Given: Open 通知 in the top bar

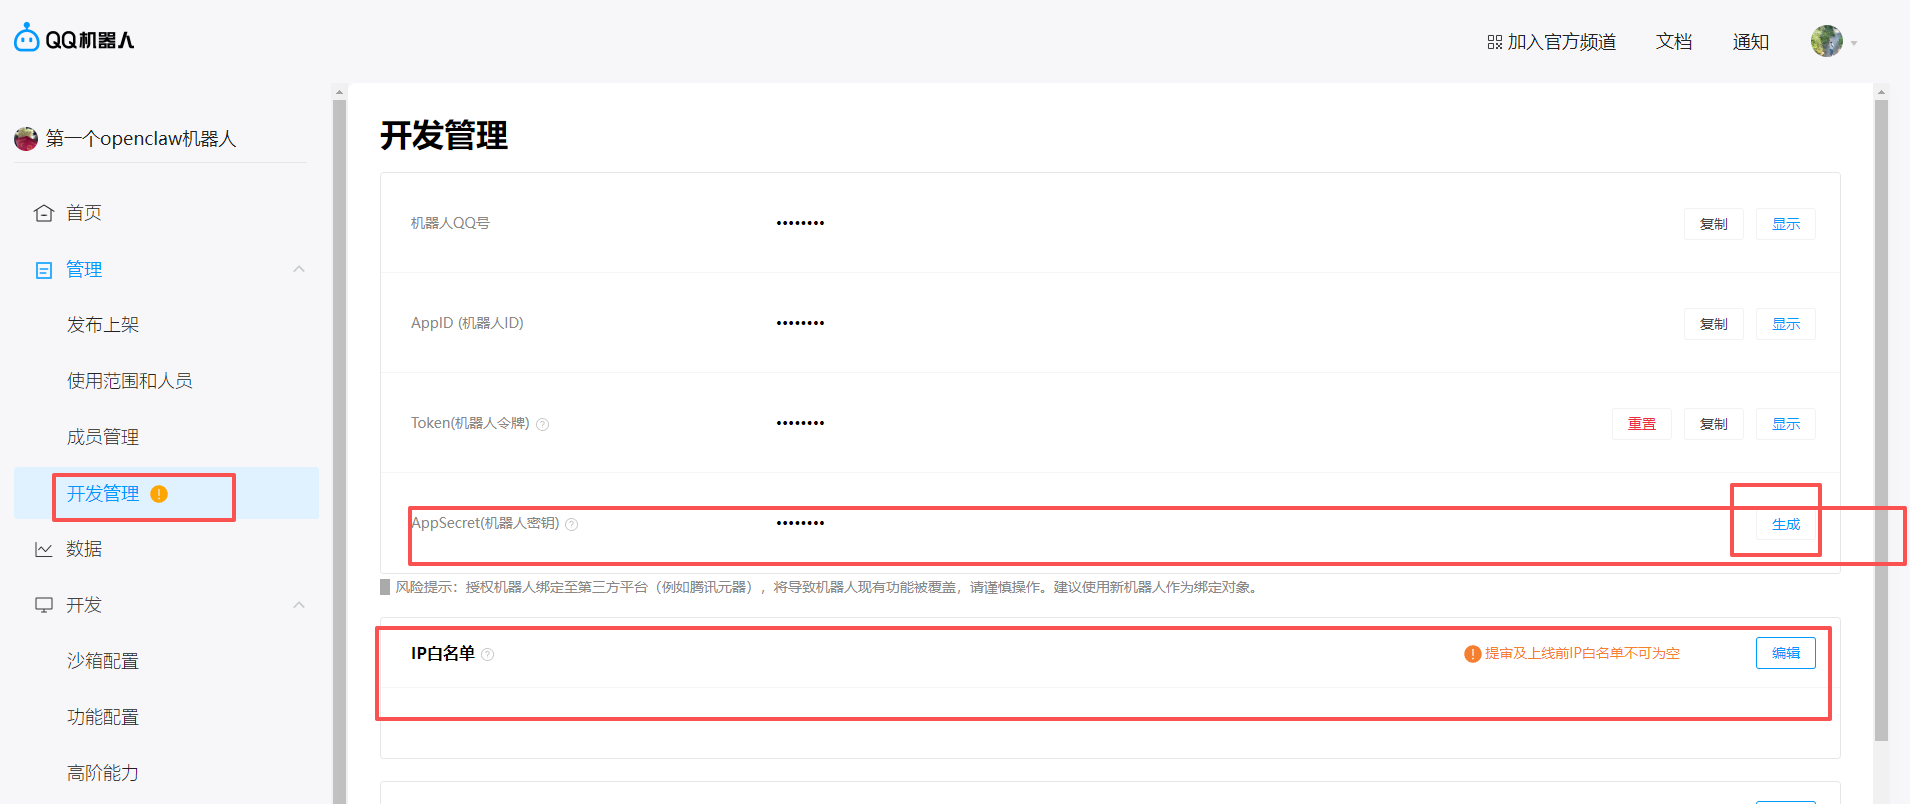Looking at the screenshot, I should pos(1751,42).
